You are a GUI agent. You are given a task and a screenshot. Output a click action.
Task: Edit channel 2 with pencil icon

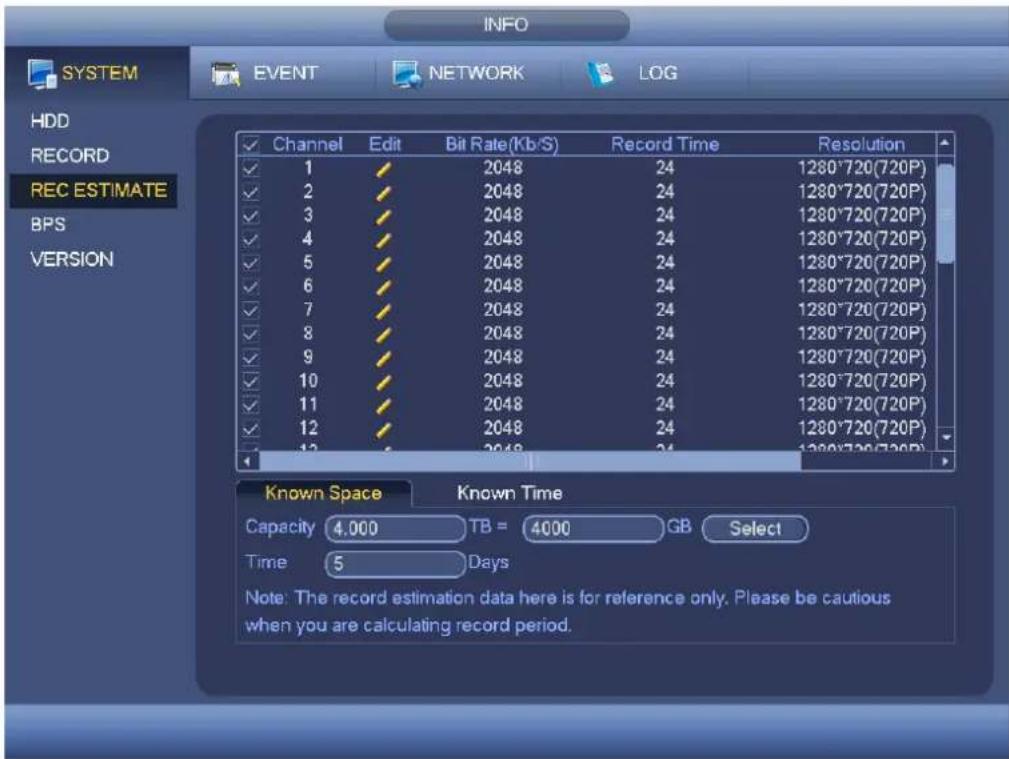click(384, 193)
